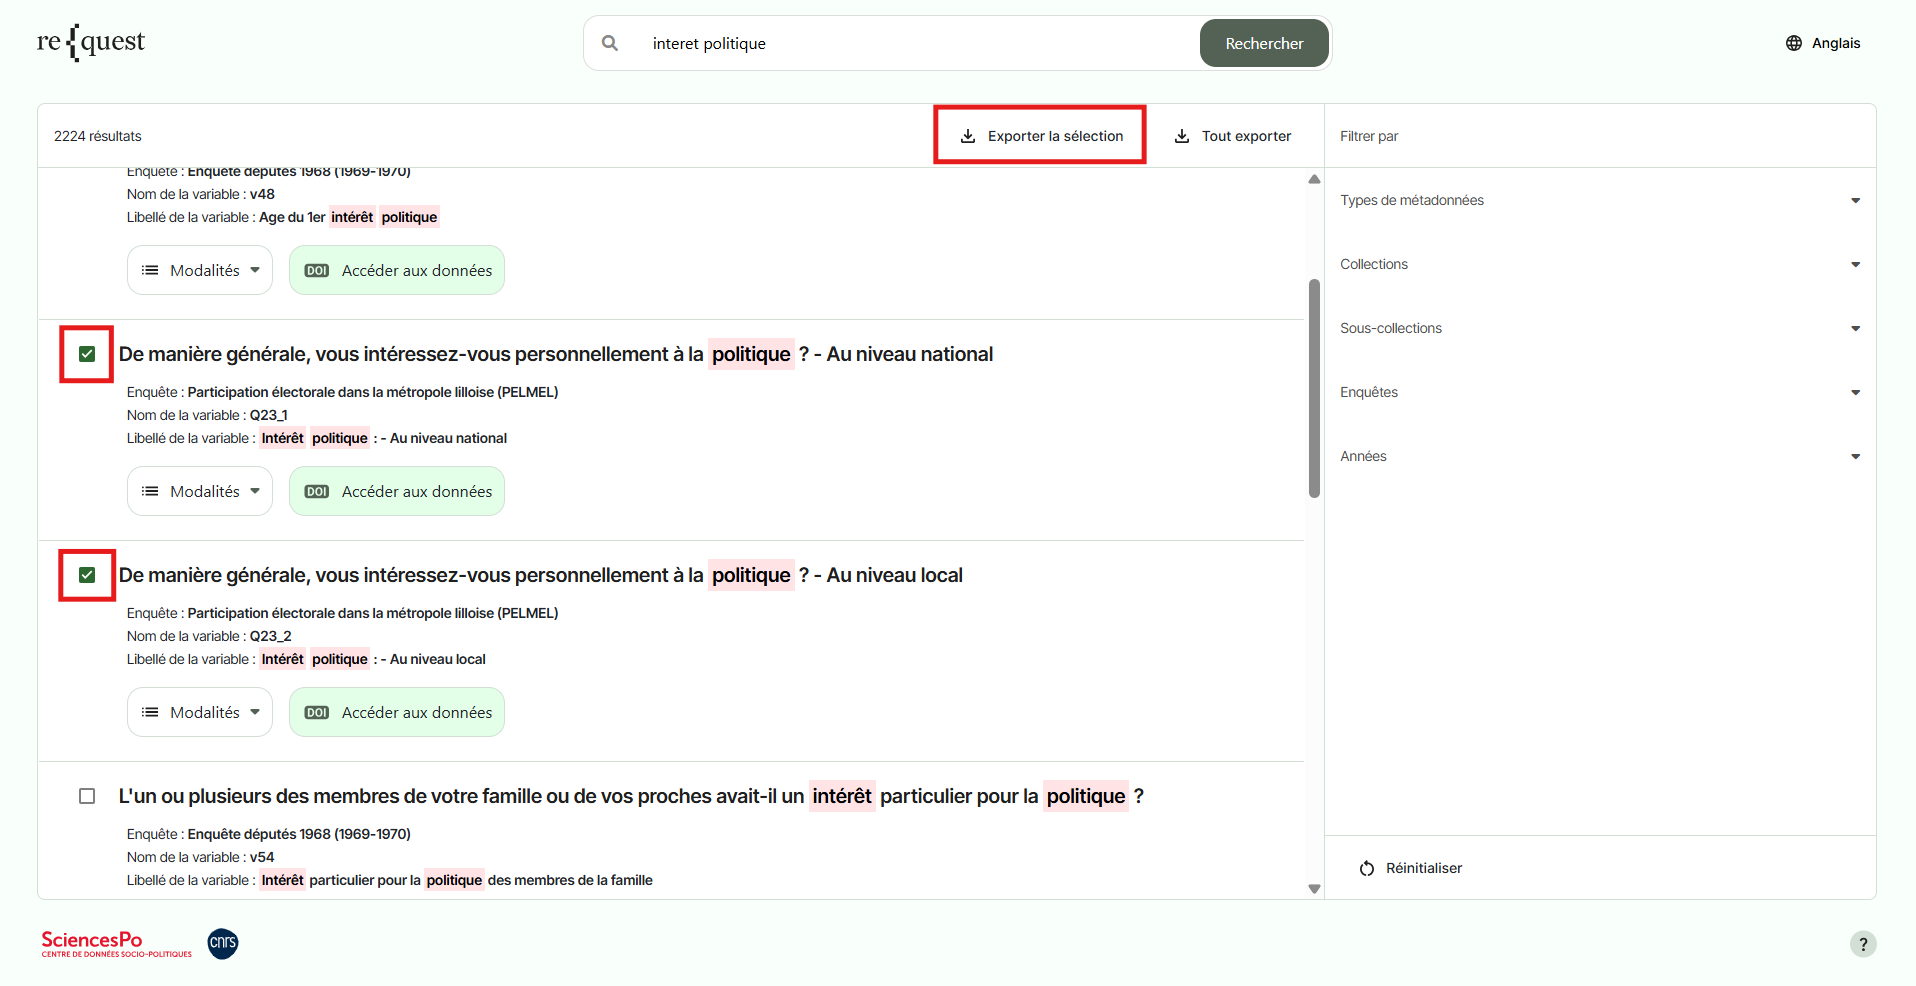
Task: Click the search magnifier icon
Action: pyautogui.click(x=610, y=43)
